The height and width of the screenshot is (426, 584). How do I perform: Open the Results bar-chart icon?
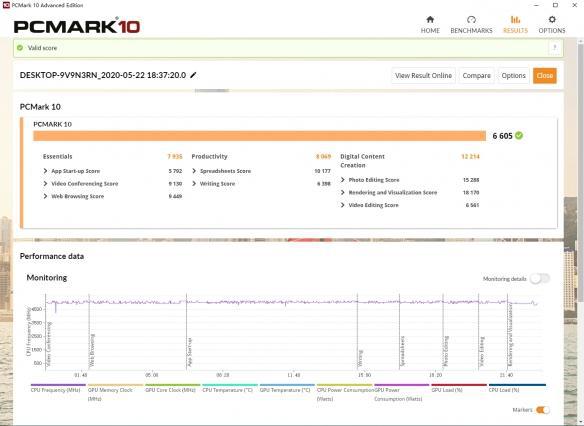(x=515, y=20)
